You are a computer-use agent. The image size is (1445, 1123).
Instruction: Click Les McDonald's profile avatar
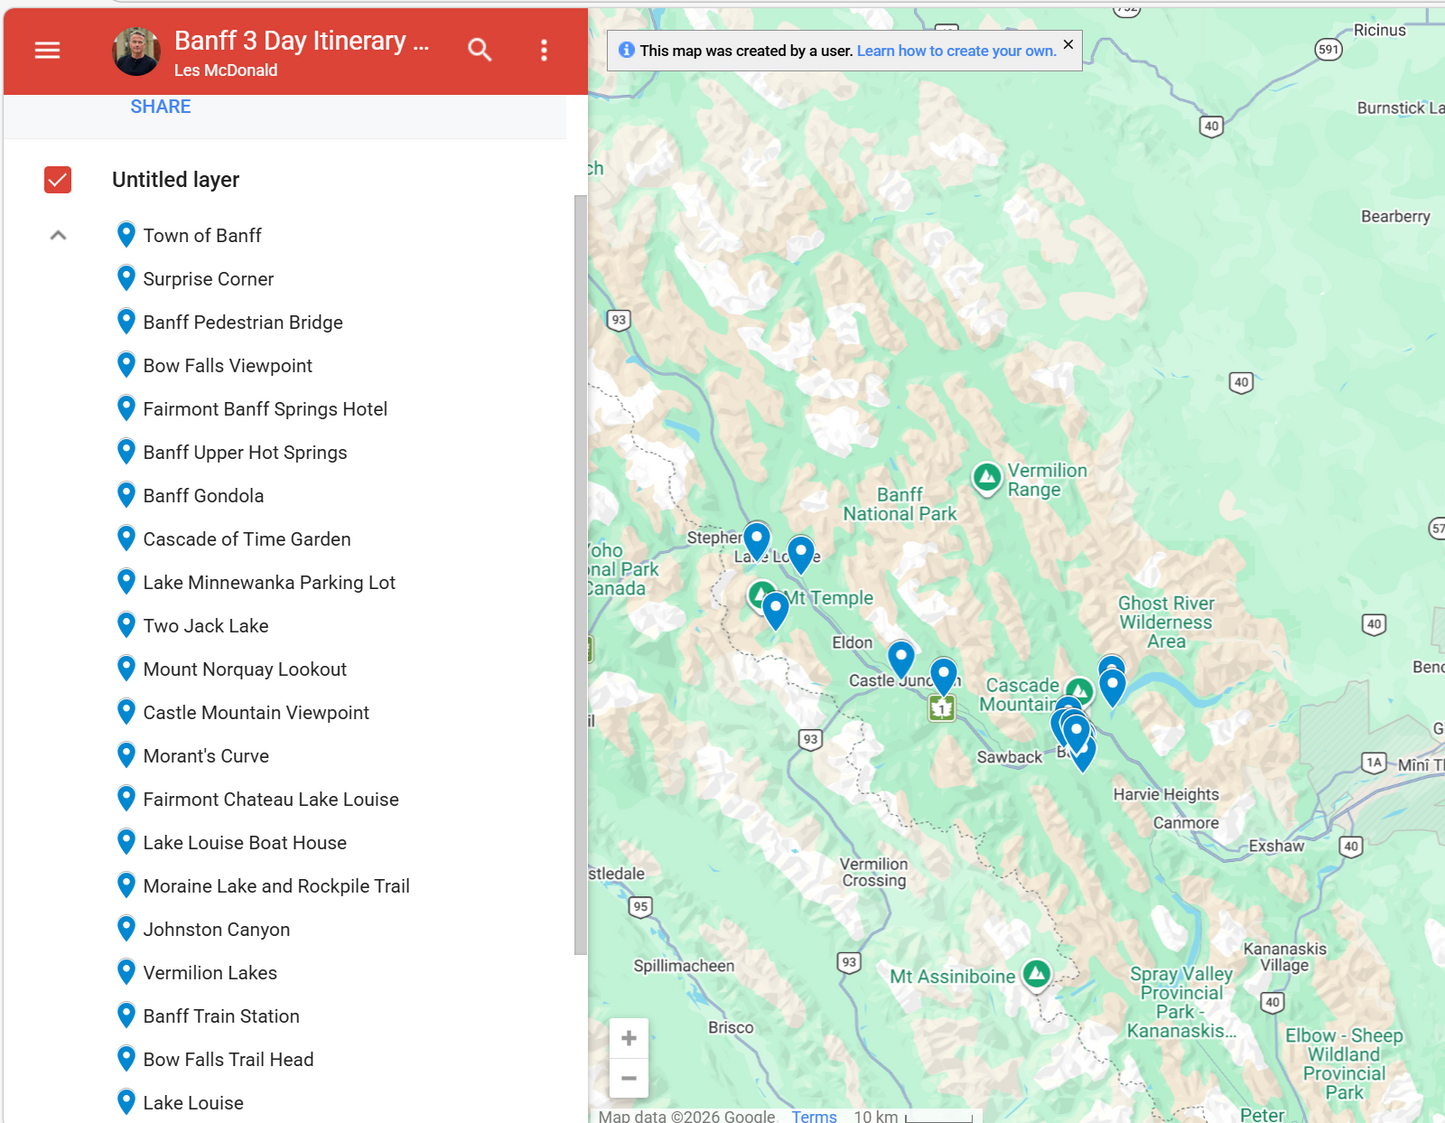click(137, 51)
